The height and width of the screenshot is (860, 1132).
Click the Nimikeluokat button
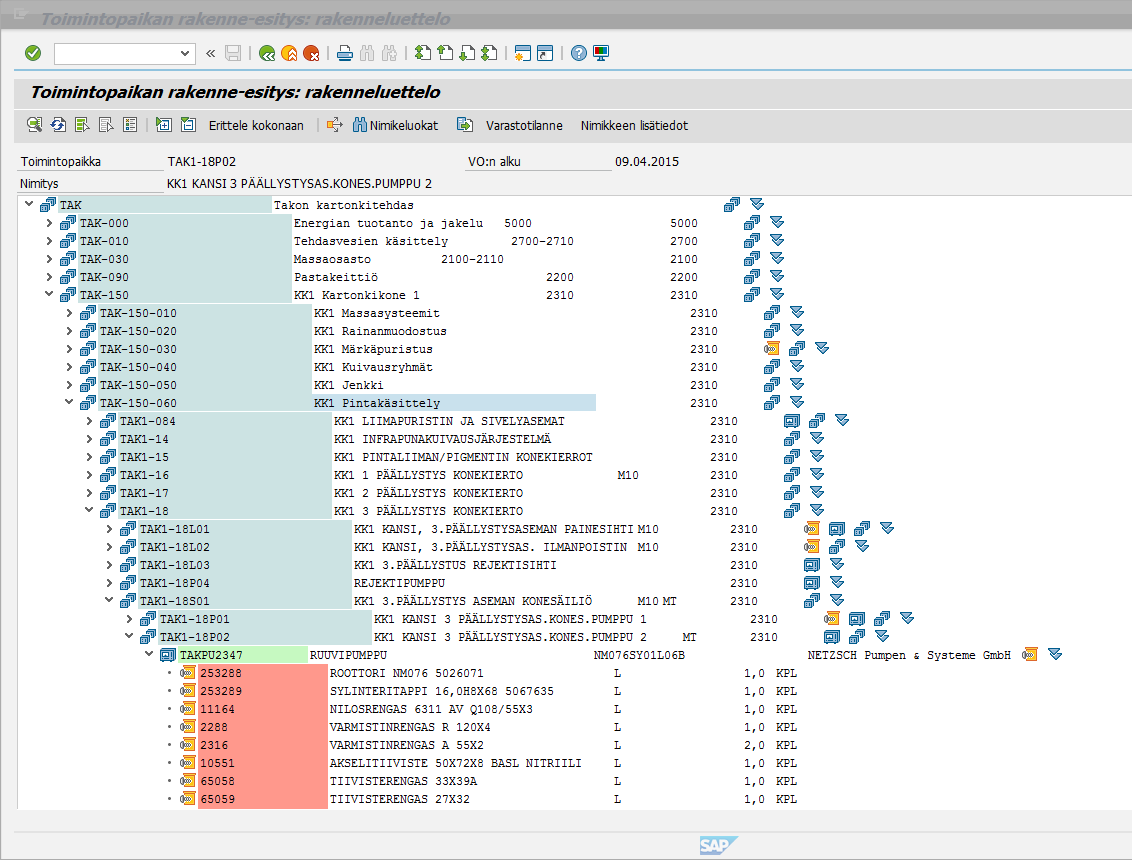point(396,126)
